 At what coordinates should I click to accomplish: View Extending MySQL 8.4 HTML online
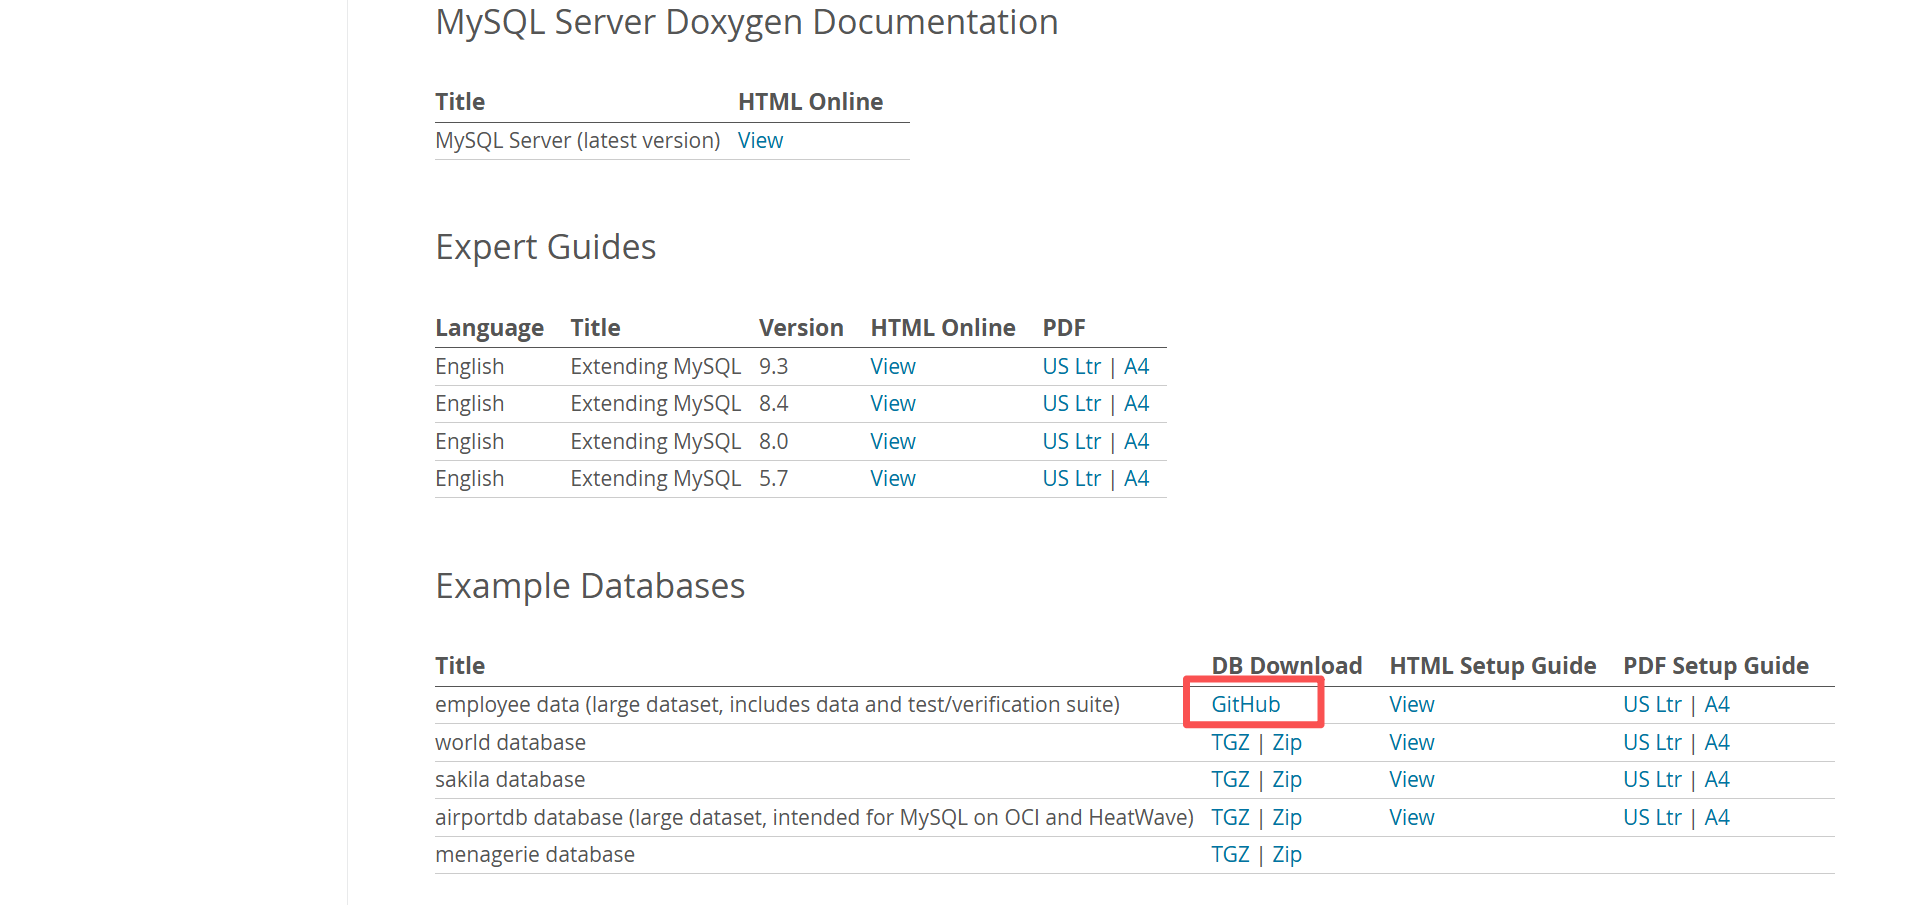pos(892,403)
